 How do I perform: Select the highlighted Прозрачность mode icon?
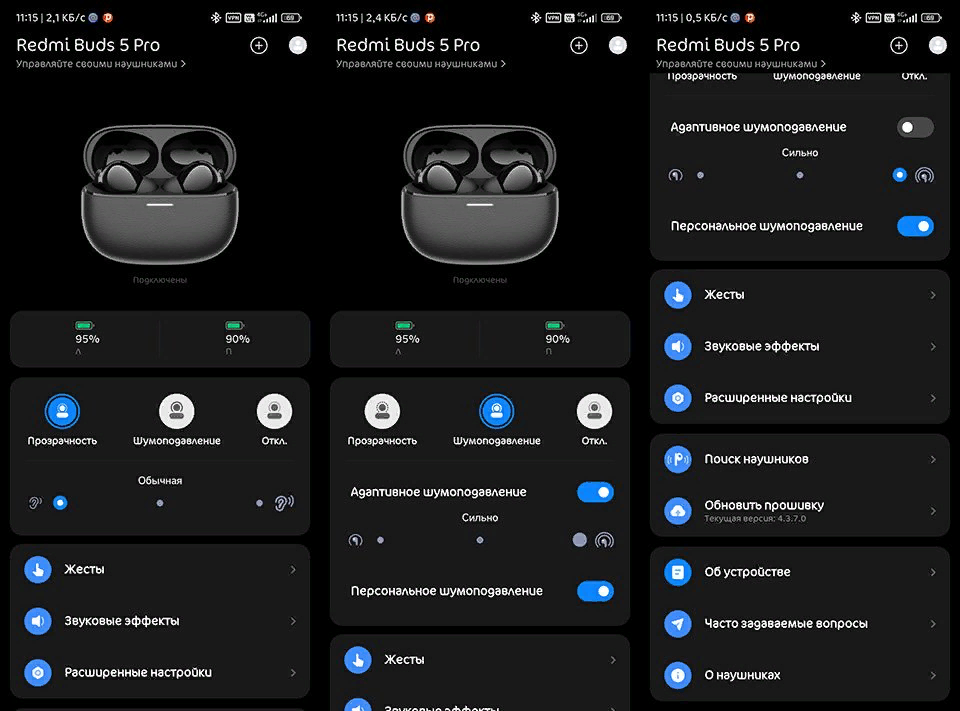point(62,411)
